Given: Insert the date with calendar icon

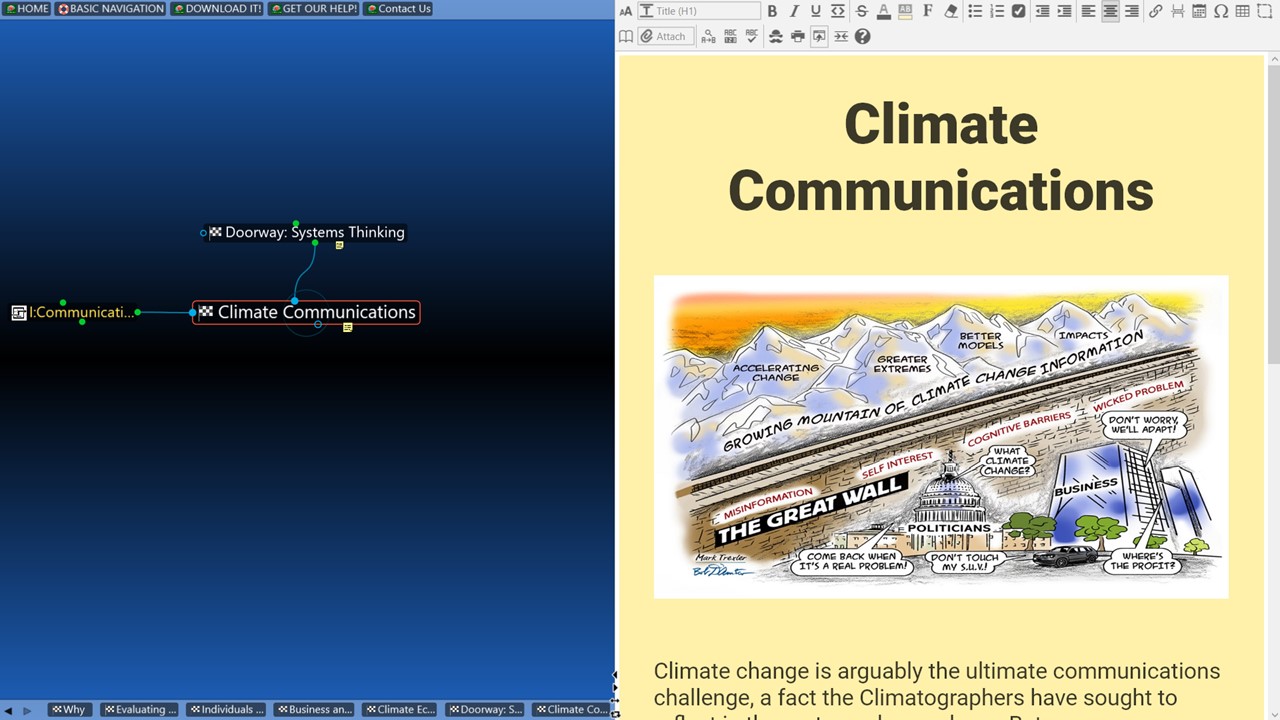Looking at the screenshot, I should pos(1199,11).
